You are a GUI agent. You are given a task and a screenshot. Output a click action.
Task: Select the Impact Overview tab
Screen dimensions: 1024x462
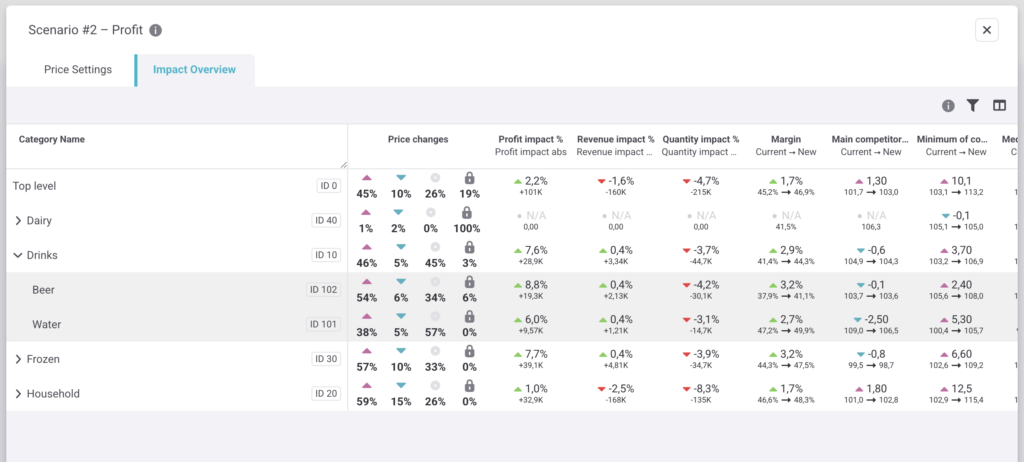tap(195, 70)
